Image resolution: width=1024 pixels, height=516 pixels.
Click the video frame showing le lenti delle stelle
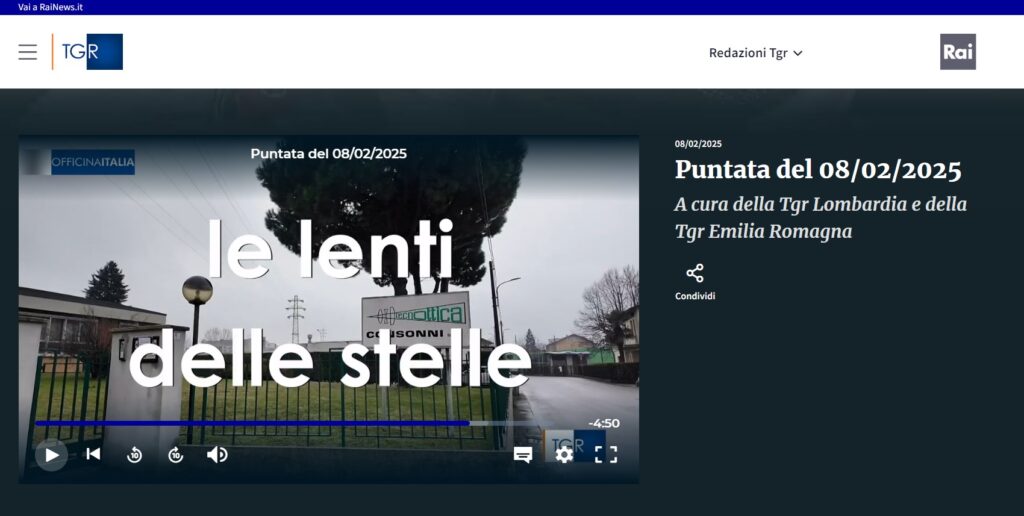[x=328, y=300]
